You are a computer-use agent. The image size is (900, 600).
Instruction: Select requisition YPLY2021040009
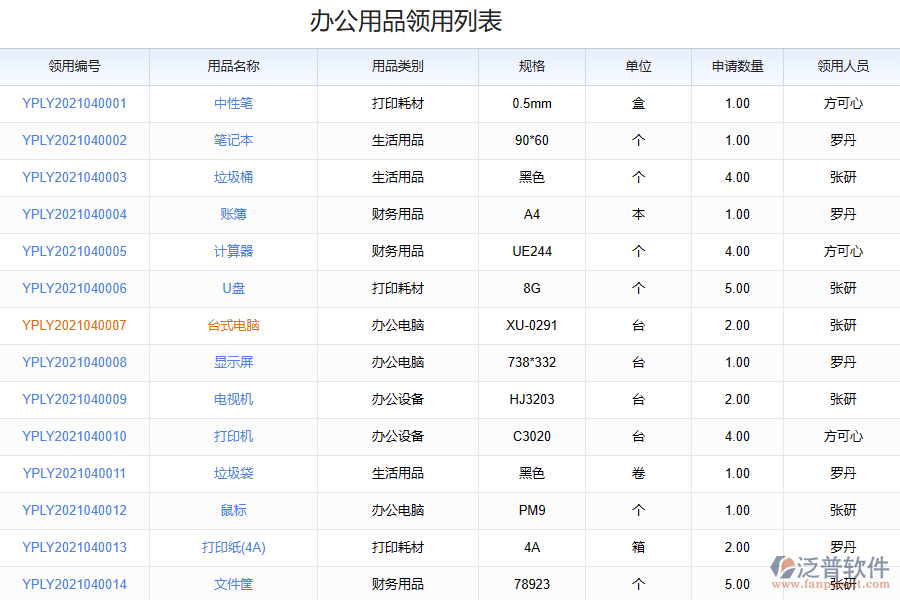(74, 400)
